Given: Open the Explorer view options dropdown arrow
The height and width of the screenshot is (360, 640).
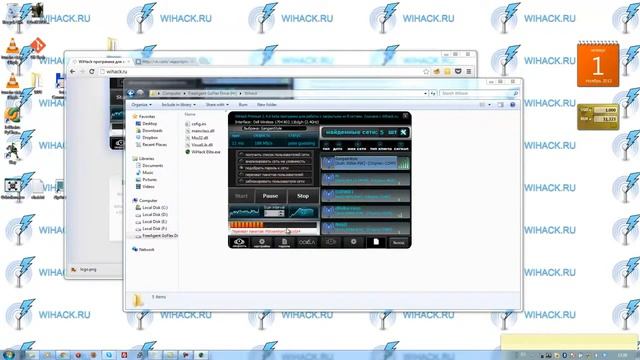Looking at the screenshot, I should 490,105.
